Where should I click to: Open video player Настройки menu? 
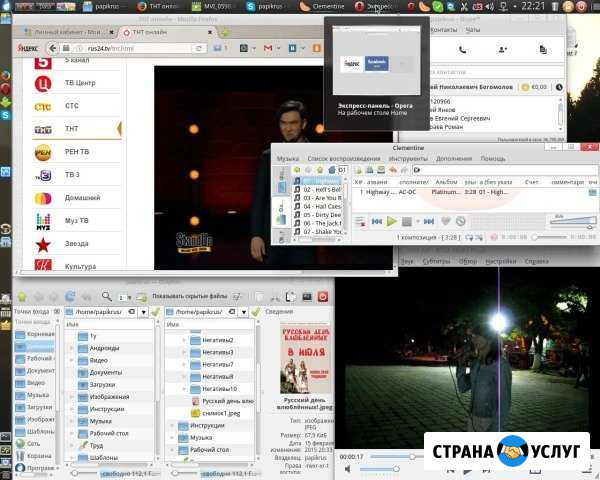click(501, 261)
